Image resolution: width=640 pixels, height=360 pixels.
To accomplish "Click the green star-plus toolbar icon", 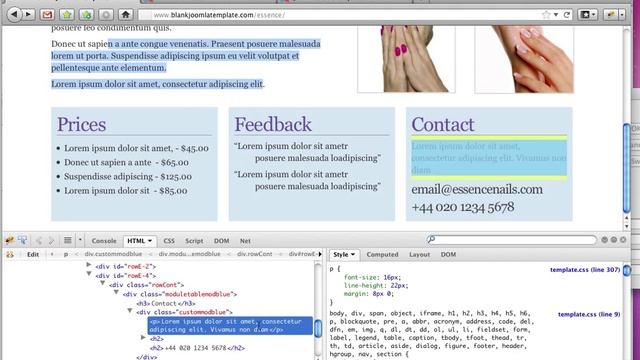I will coord(86,15).
